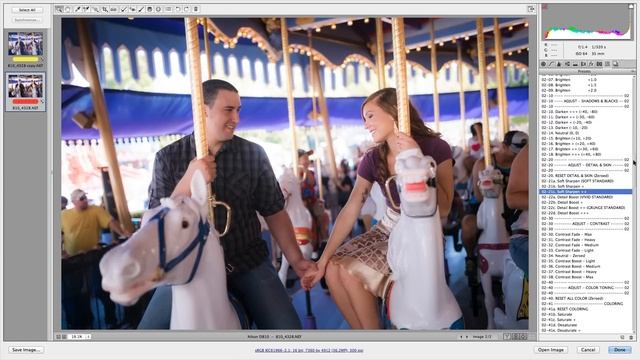Screen dimensions: 640x360
Task: Cycle before/after view icon
Action: 507,337
